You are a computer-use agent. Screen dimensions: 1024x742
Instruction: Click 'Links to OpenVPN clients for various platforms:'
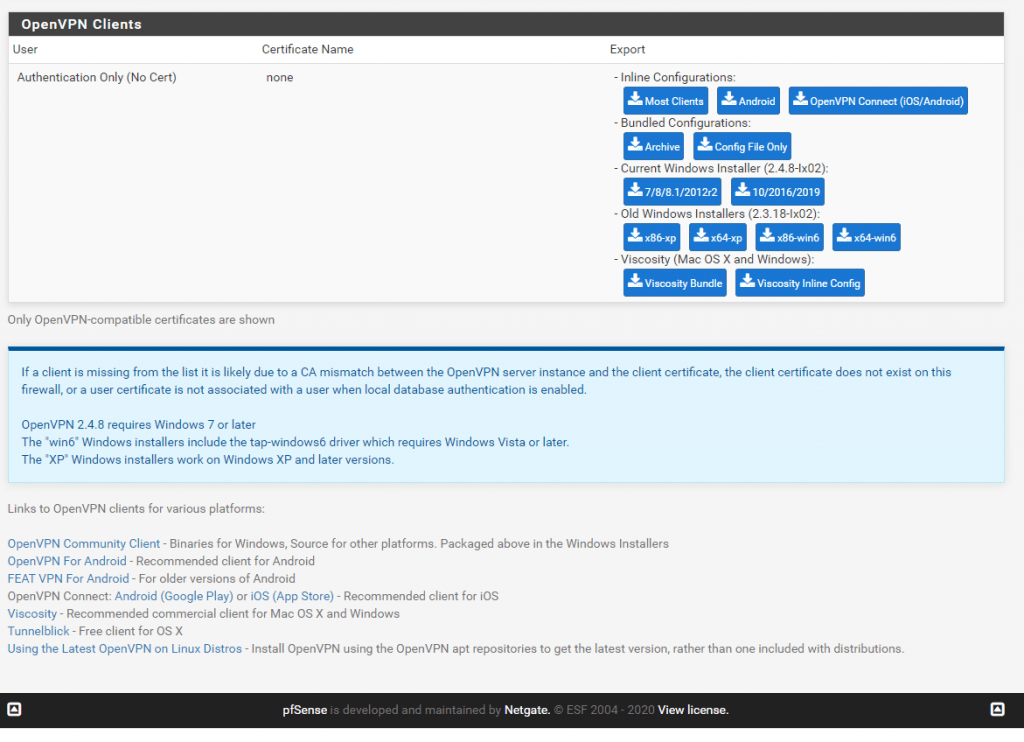coord(136,509)
